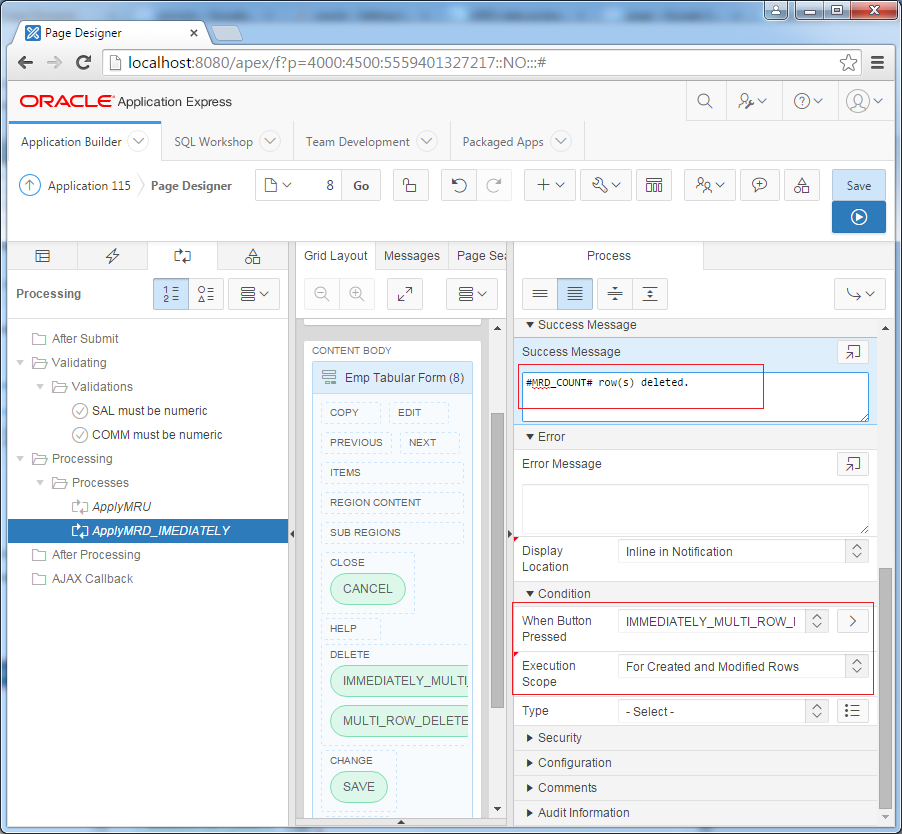This screenshot has height=834, width=902.
Task: Run the page with play button
Action: pyautogui.click(x=859, y=217)
